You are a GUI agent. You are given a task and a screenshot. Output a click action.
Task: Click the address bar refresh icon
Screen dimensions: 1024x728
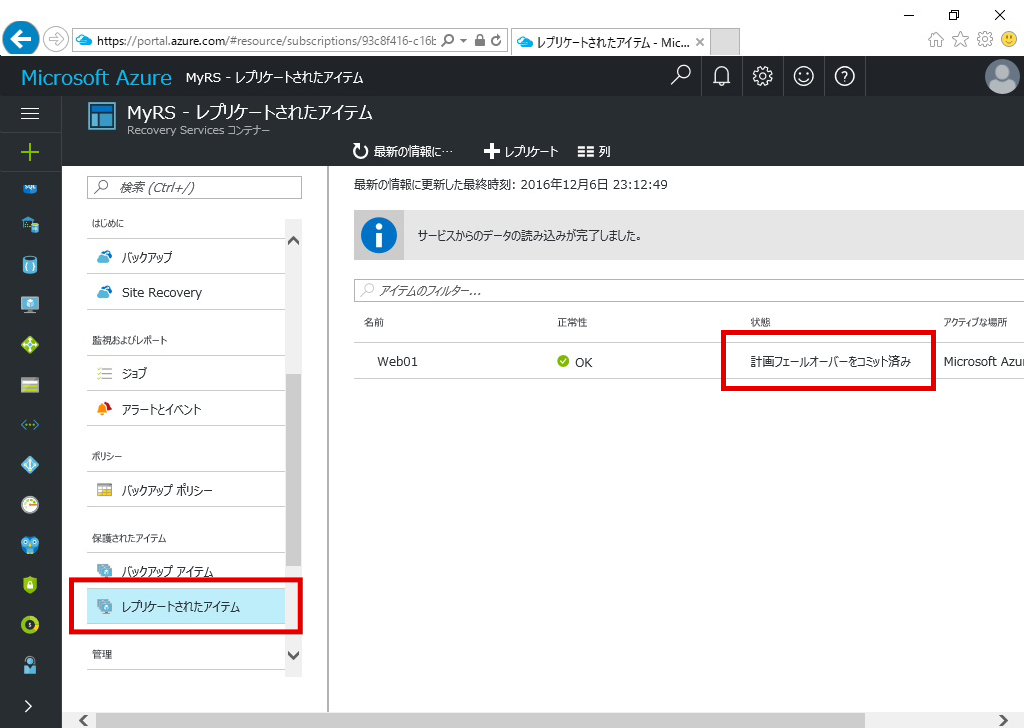pos(496,40)
